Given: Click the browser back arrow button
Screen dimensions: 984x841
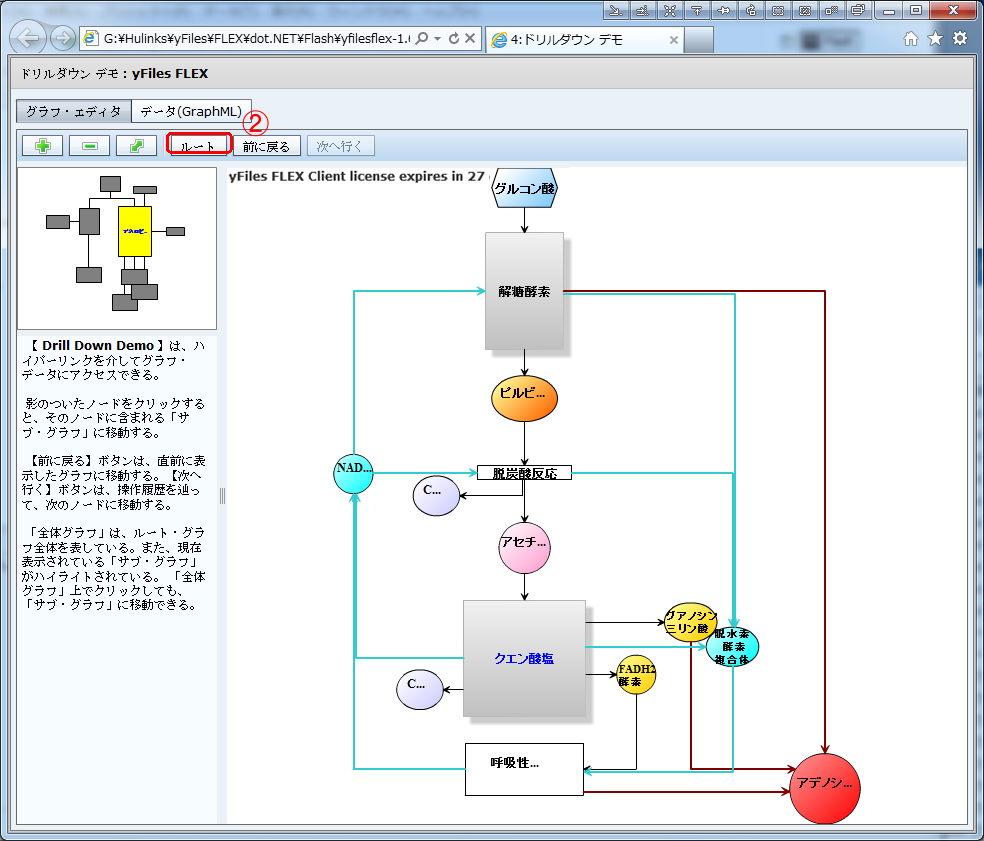Looking at the screenshot, I should click(29, 38).
